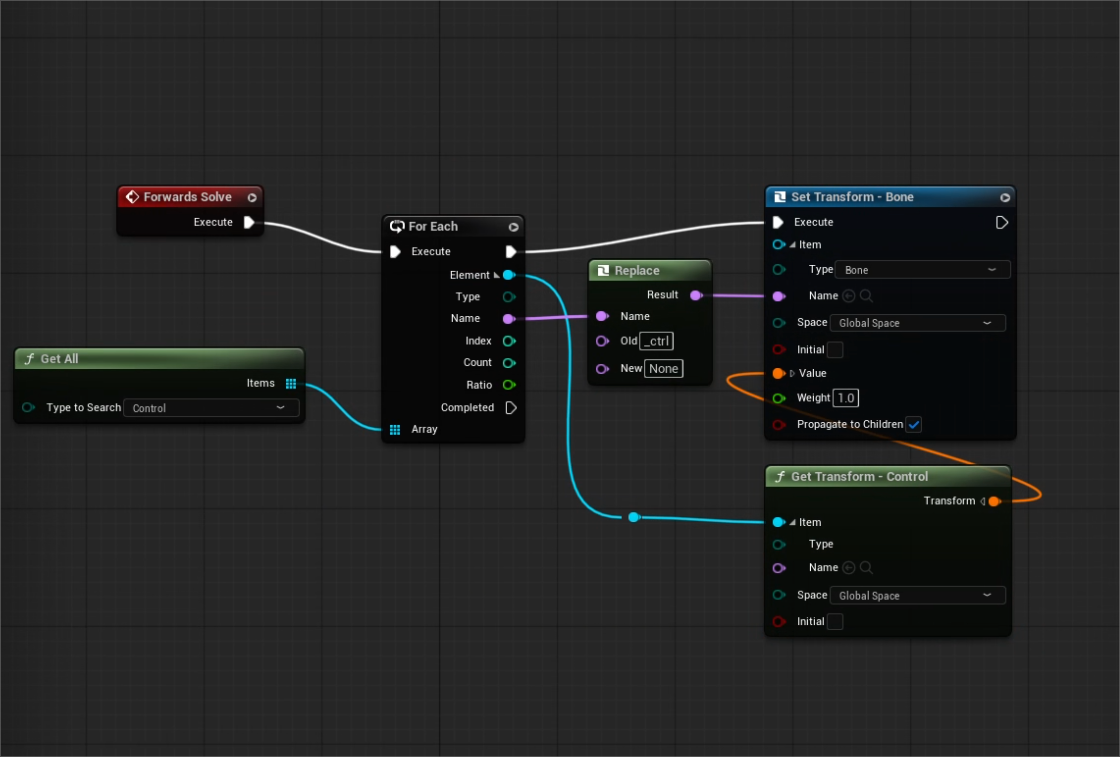Click the Set Transform Type pin

(x=779, y=269)
